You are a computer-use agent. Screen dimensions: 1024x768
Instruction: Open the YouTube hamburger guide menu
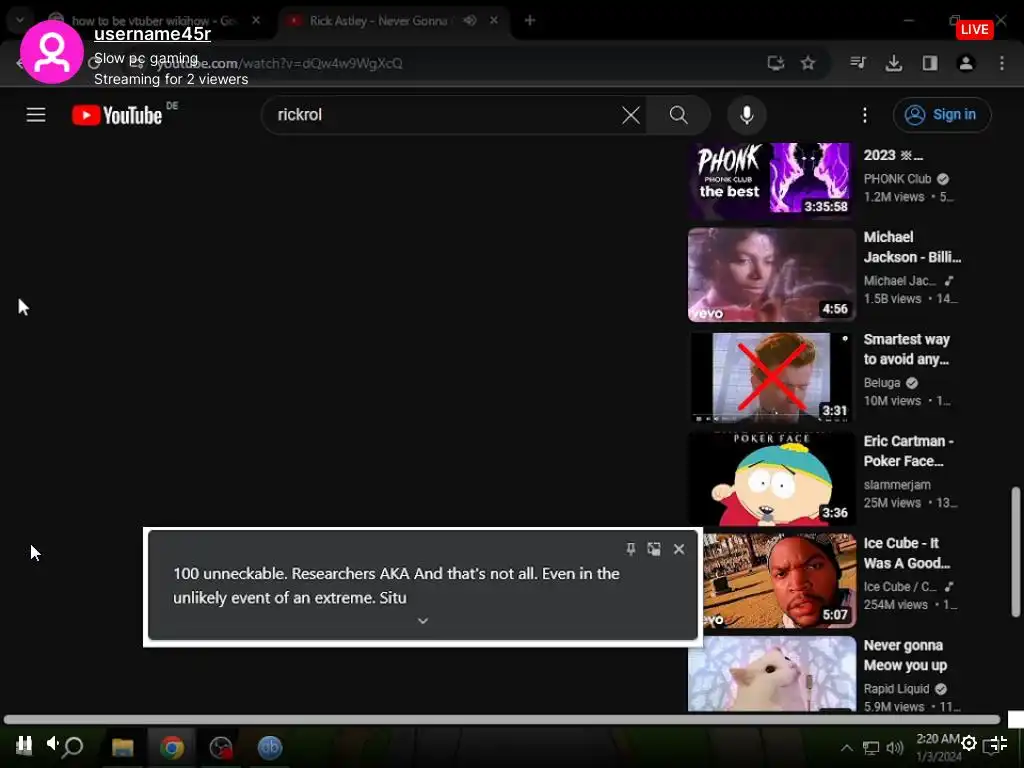tap(36, 115)
